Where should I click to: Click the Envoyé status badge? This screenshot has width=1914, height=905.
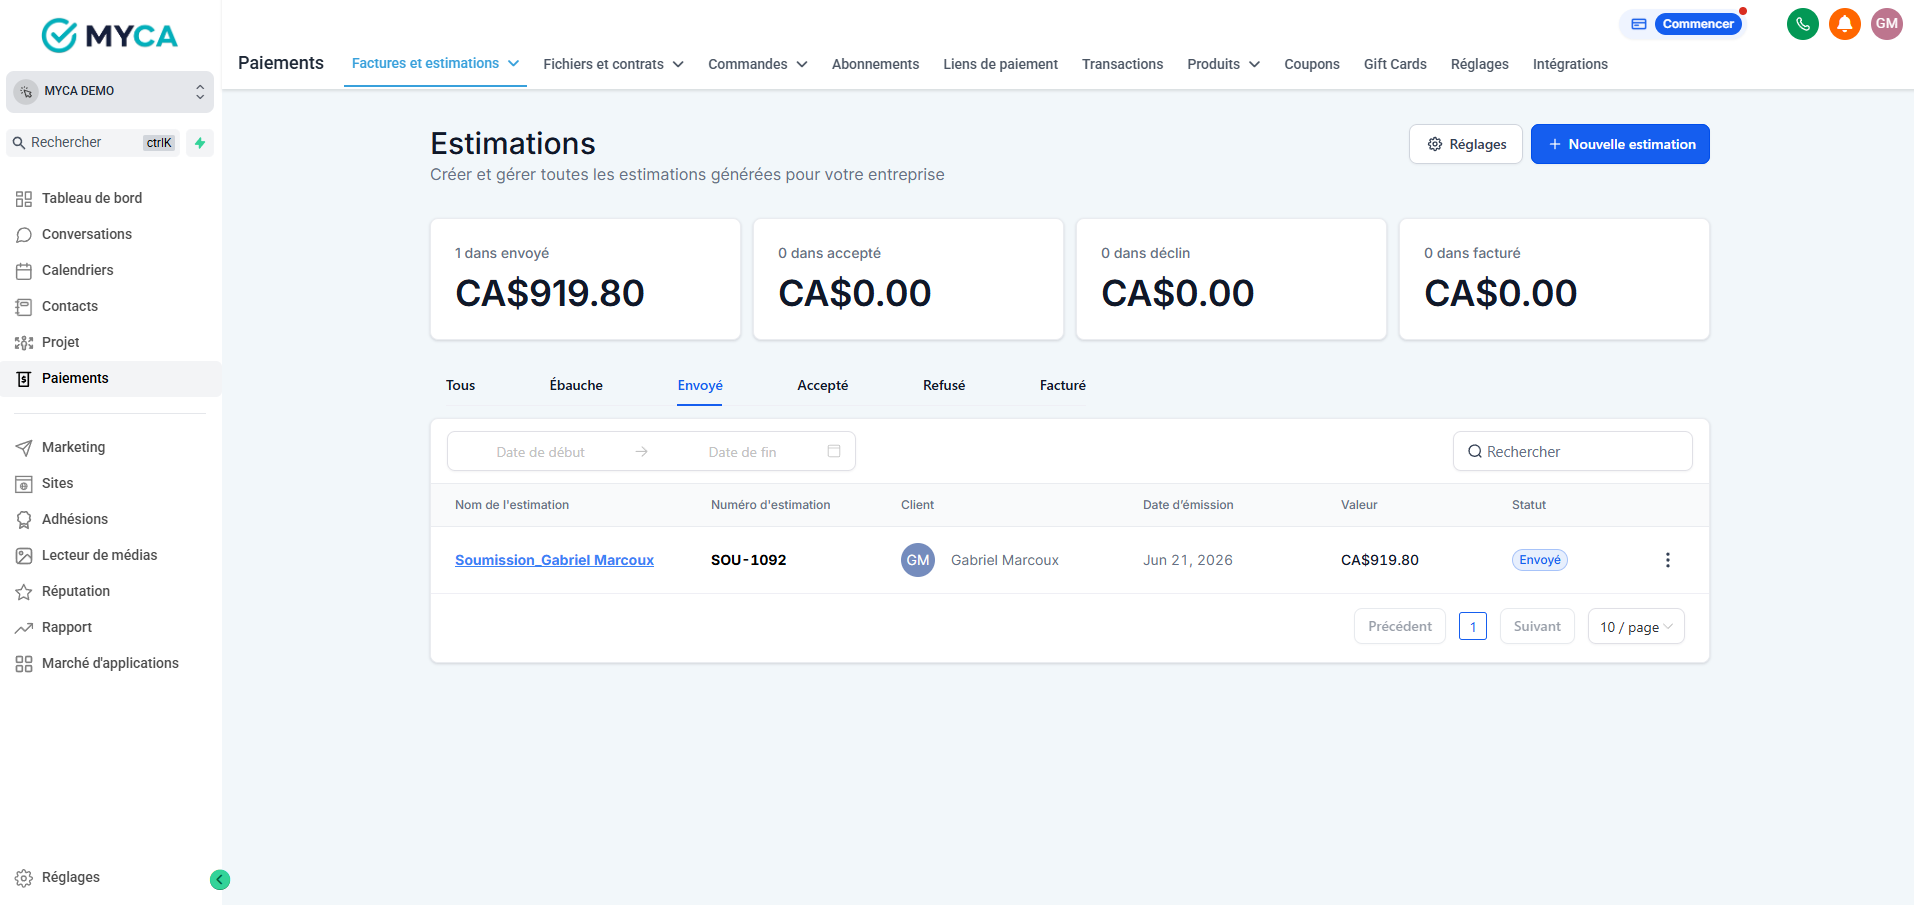1540,560
